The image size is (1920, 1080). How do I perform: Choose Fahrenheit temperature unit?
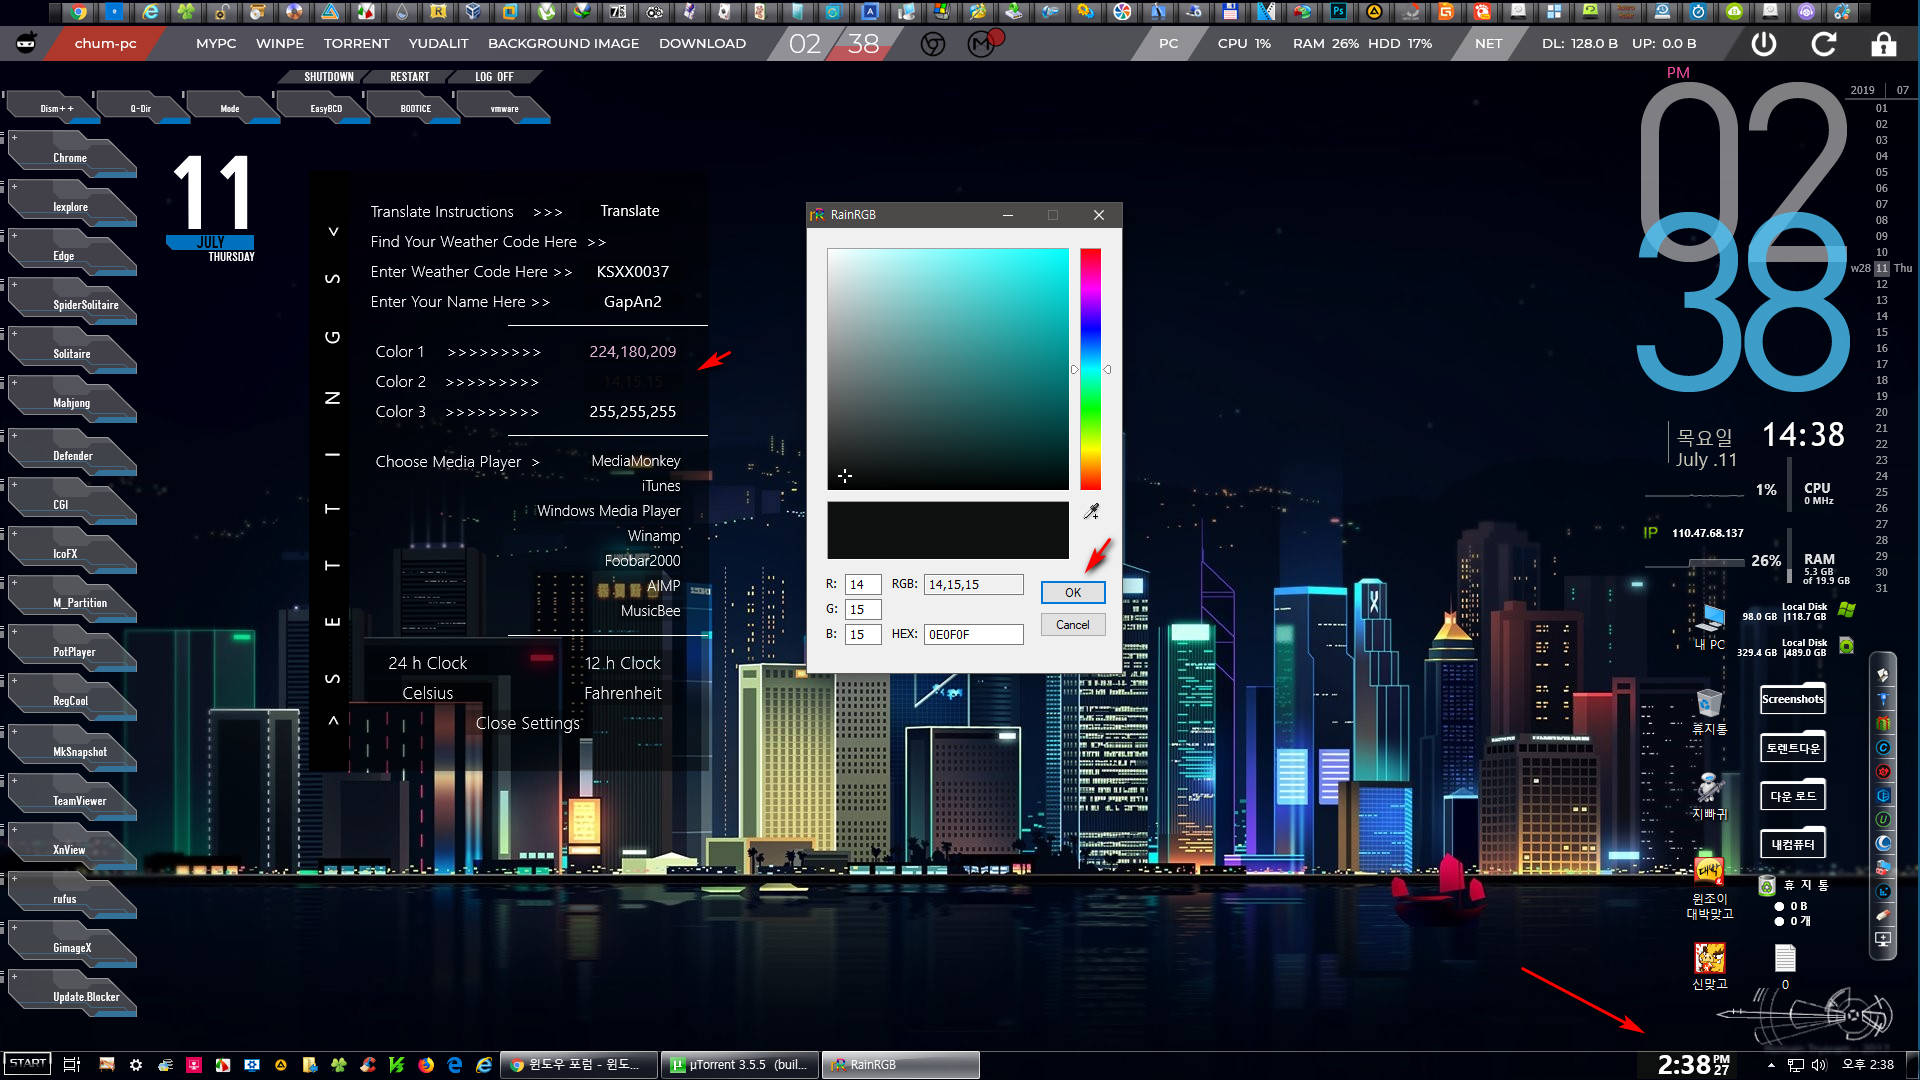pyautogui.click(x=623, y=693)
